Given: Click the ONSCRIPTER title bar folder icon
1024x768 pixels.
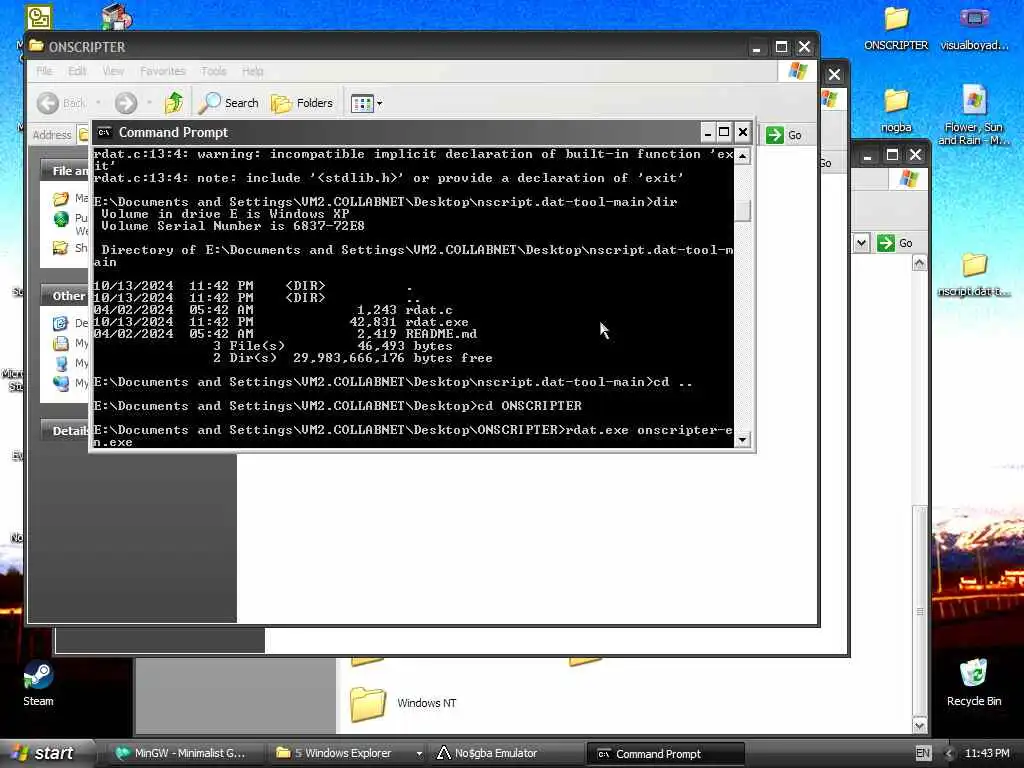Looking at the screenshot, I should 37,46.
